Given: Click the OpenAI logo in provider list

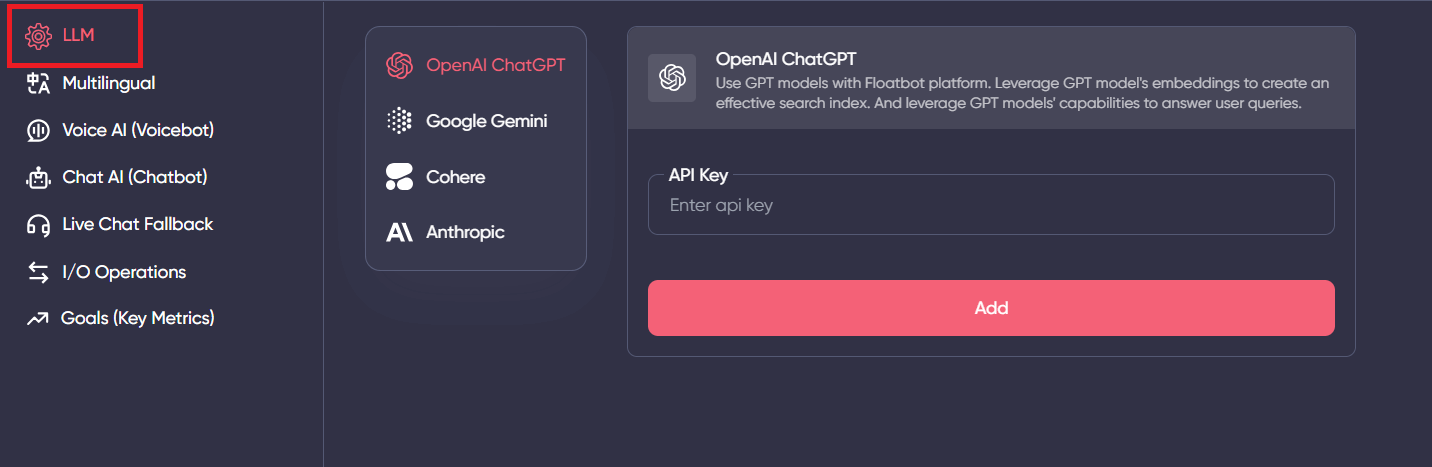Looking at the screenshot, I should pos(400,66).
